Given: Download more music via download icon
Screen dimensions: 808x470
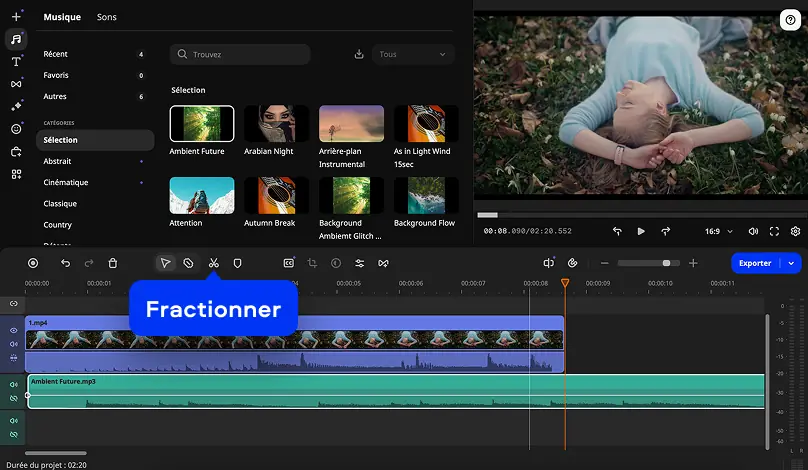Looking at the screenshot, I should click(x=359, y=54).
